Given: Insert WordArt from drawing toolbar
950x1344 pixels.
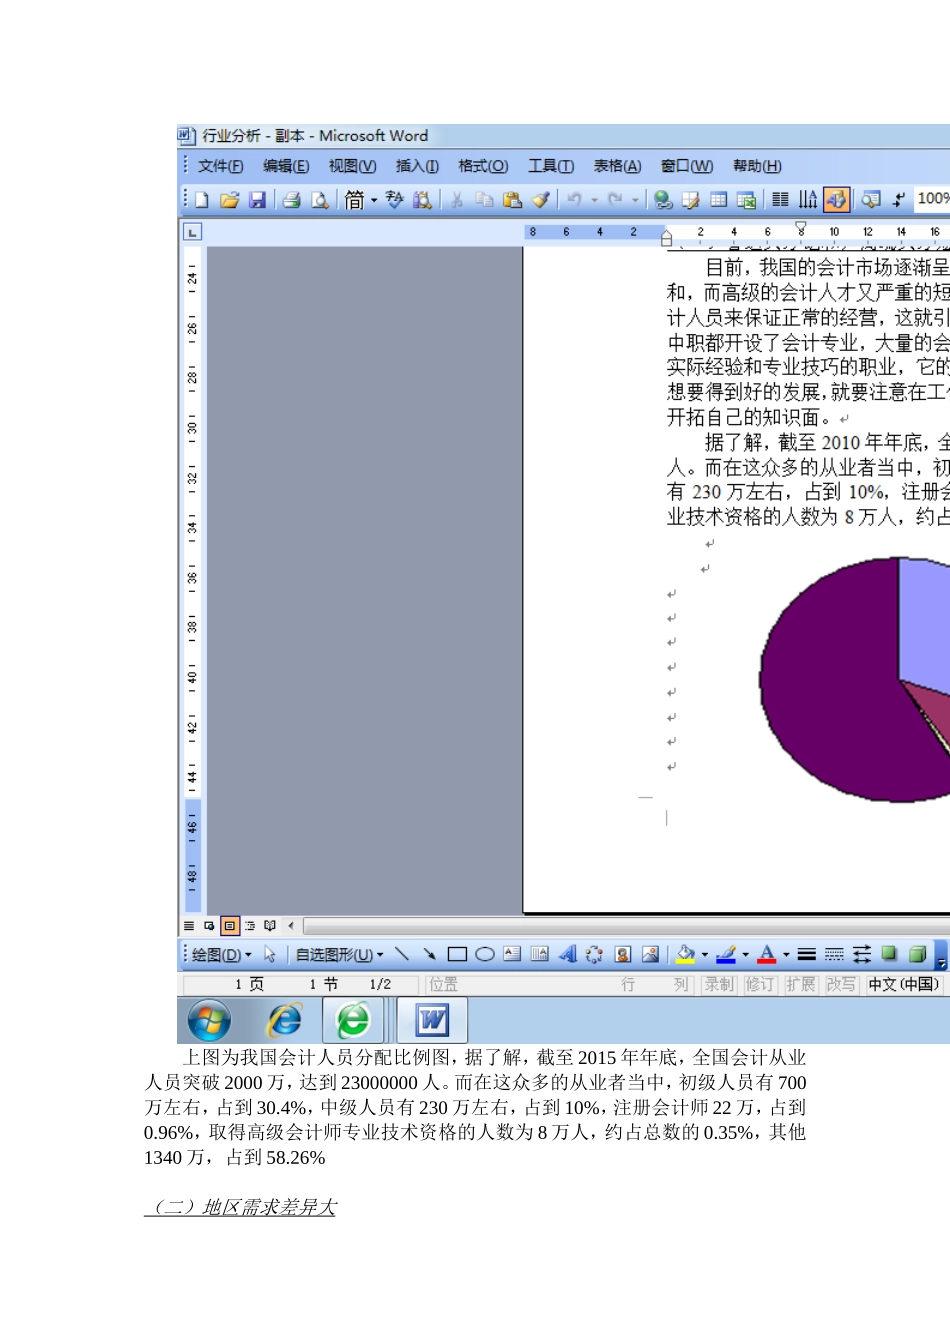Looking at the screenshot, I should [567, 954].
